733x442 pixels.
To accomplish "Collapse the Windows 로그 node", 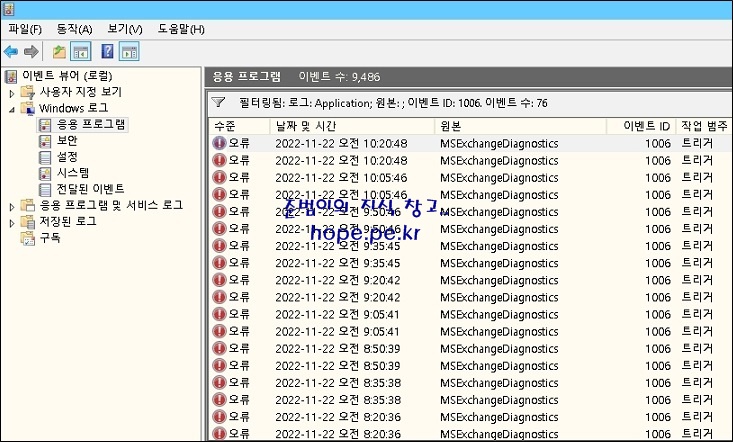I will (x=12, y=109).
